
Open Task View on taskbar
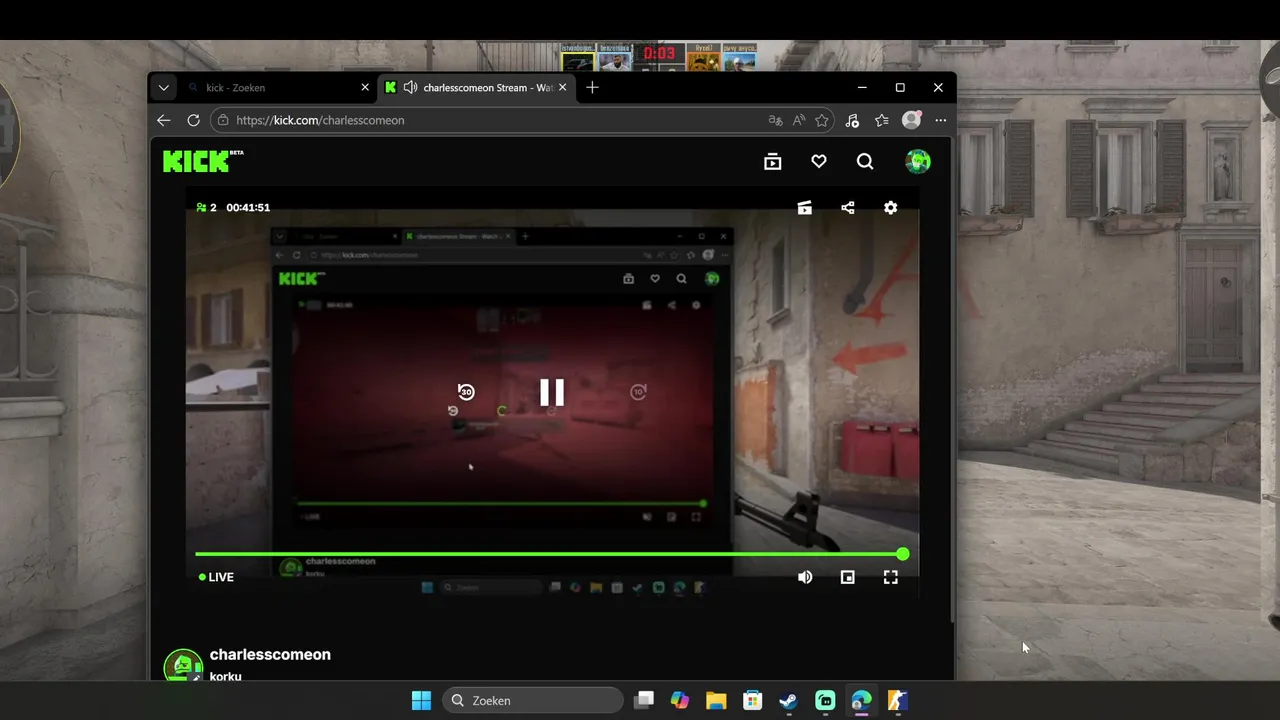[x=644, y=701]
